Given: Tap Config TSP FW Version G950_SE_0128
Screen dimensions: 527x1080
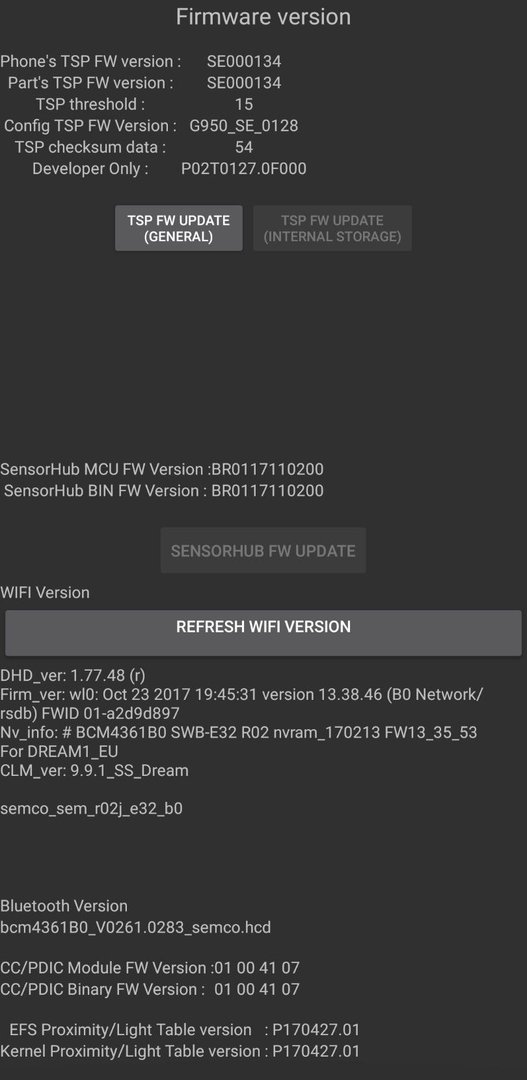Looking at the screenshot, I should [x=244, y=125].
